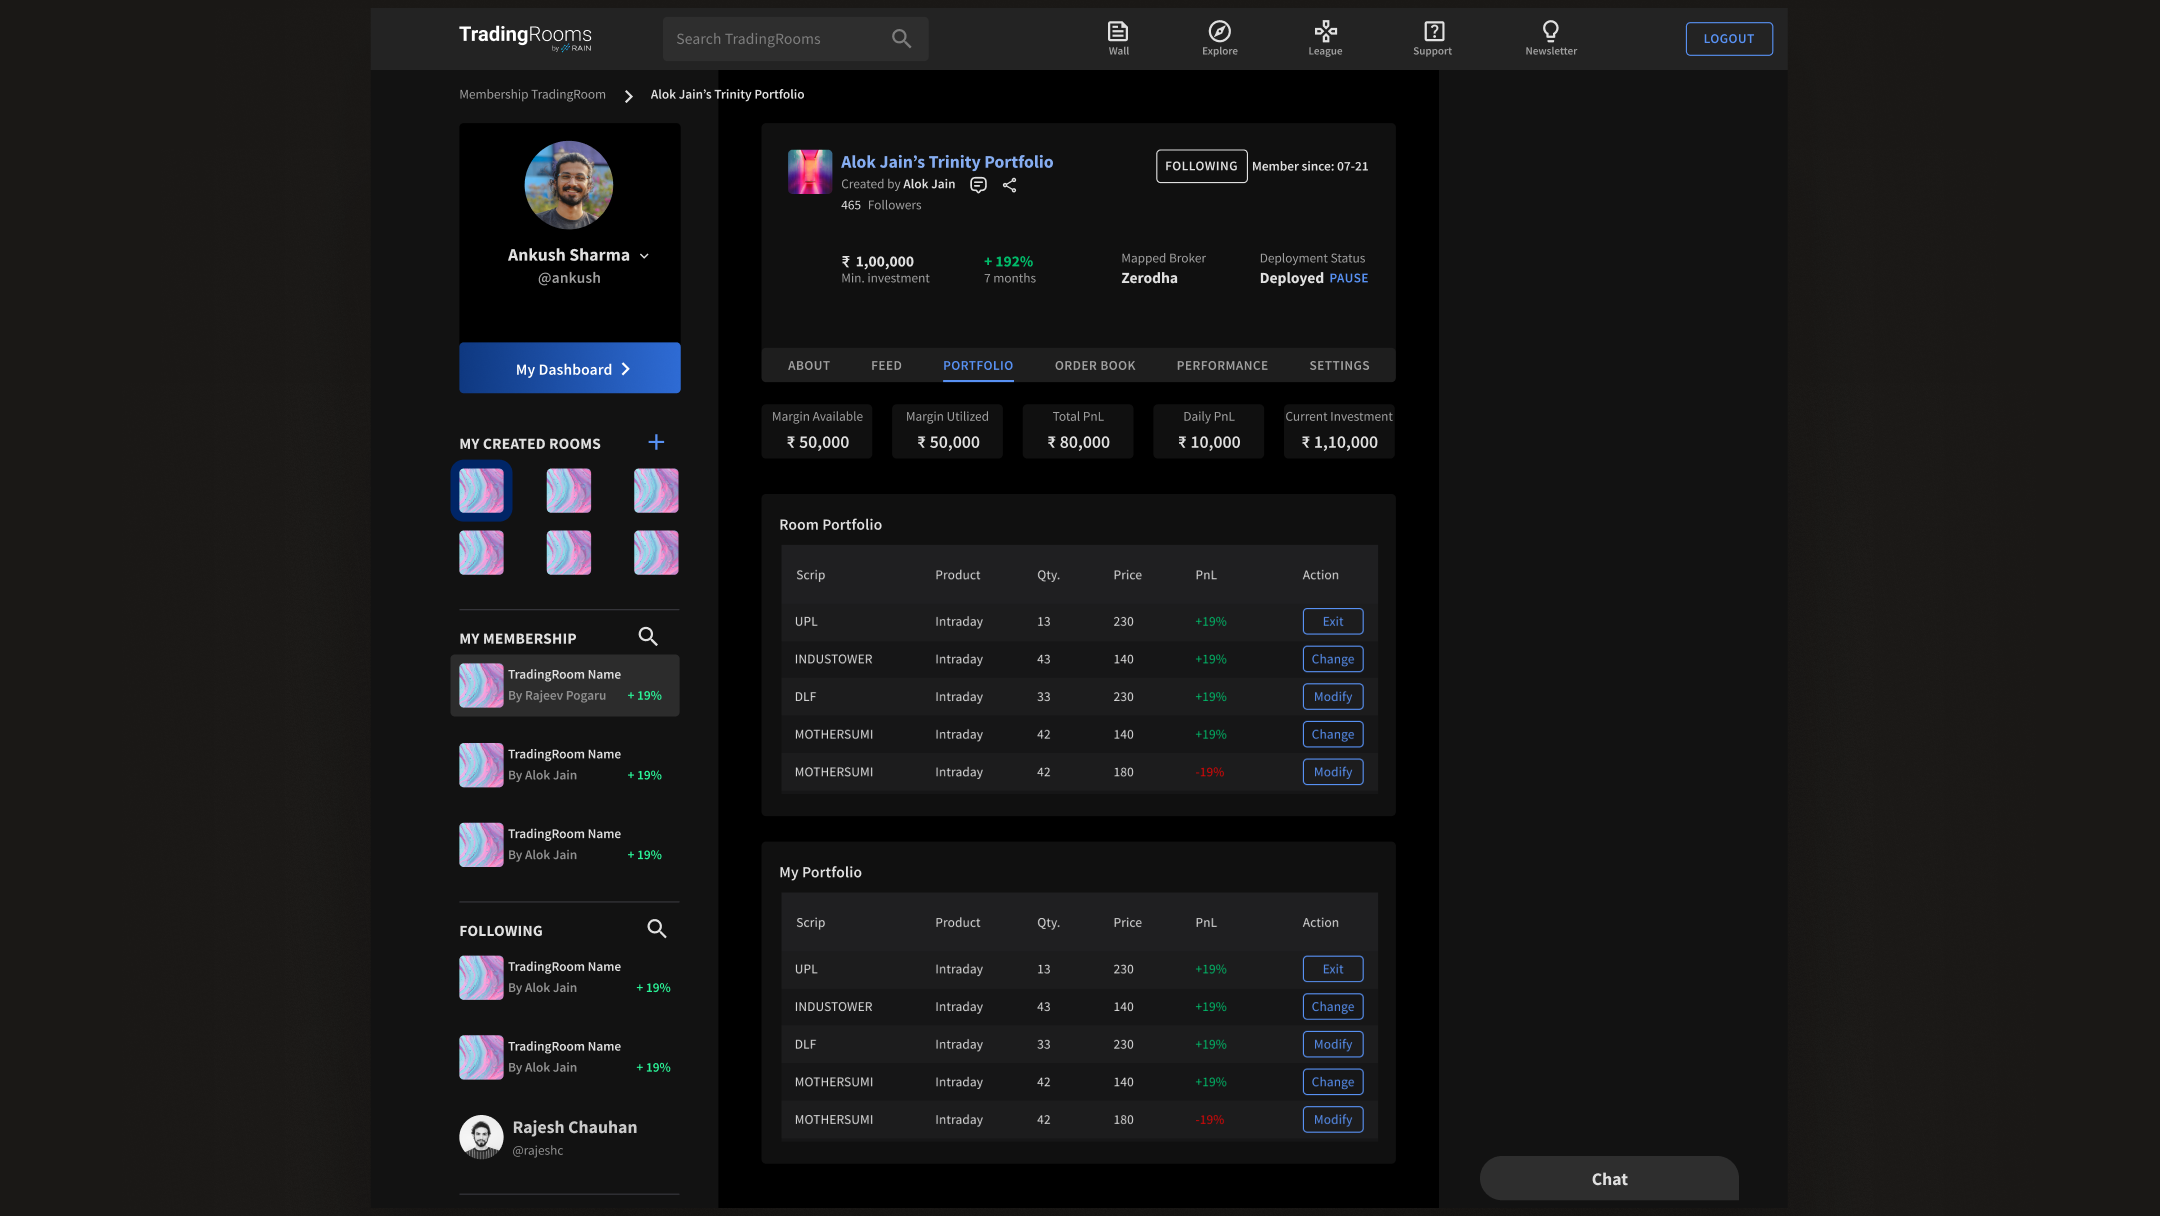This screenshot has width=2160, height=1216.
Task: Click Alok Jain's Trinity Portfolio title
Action: (947, 162)
